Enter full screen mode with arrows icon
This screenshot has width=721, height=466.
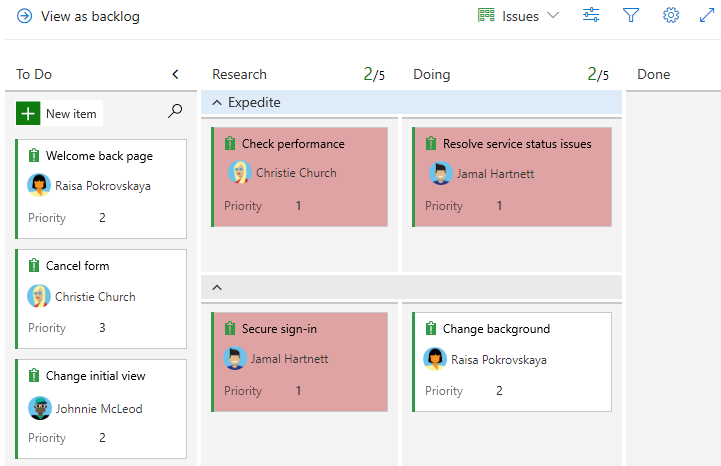(x=706, y=16)
